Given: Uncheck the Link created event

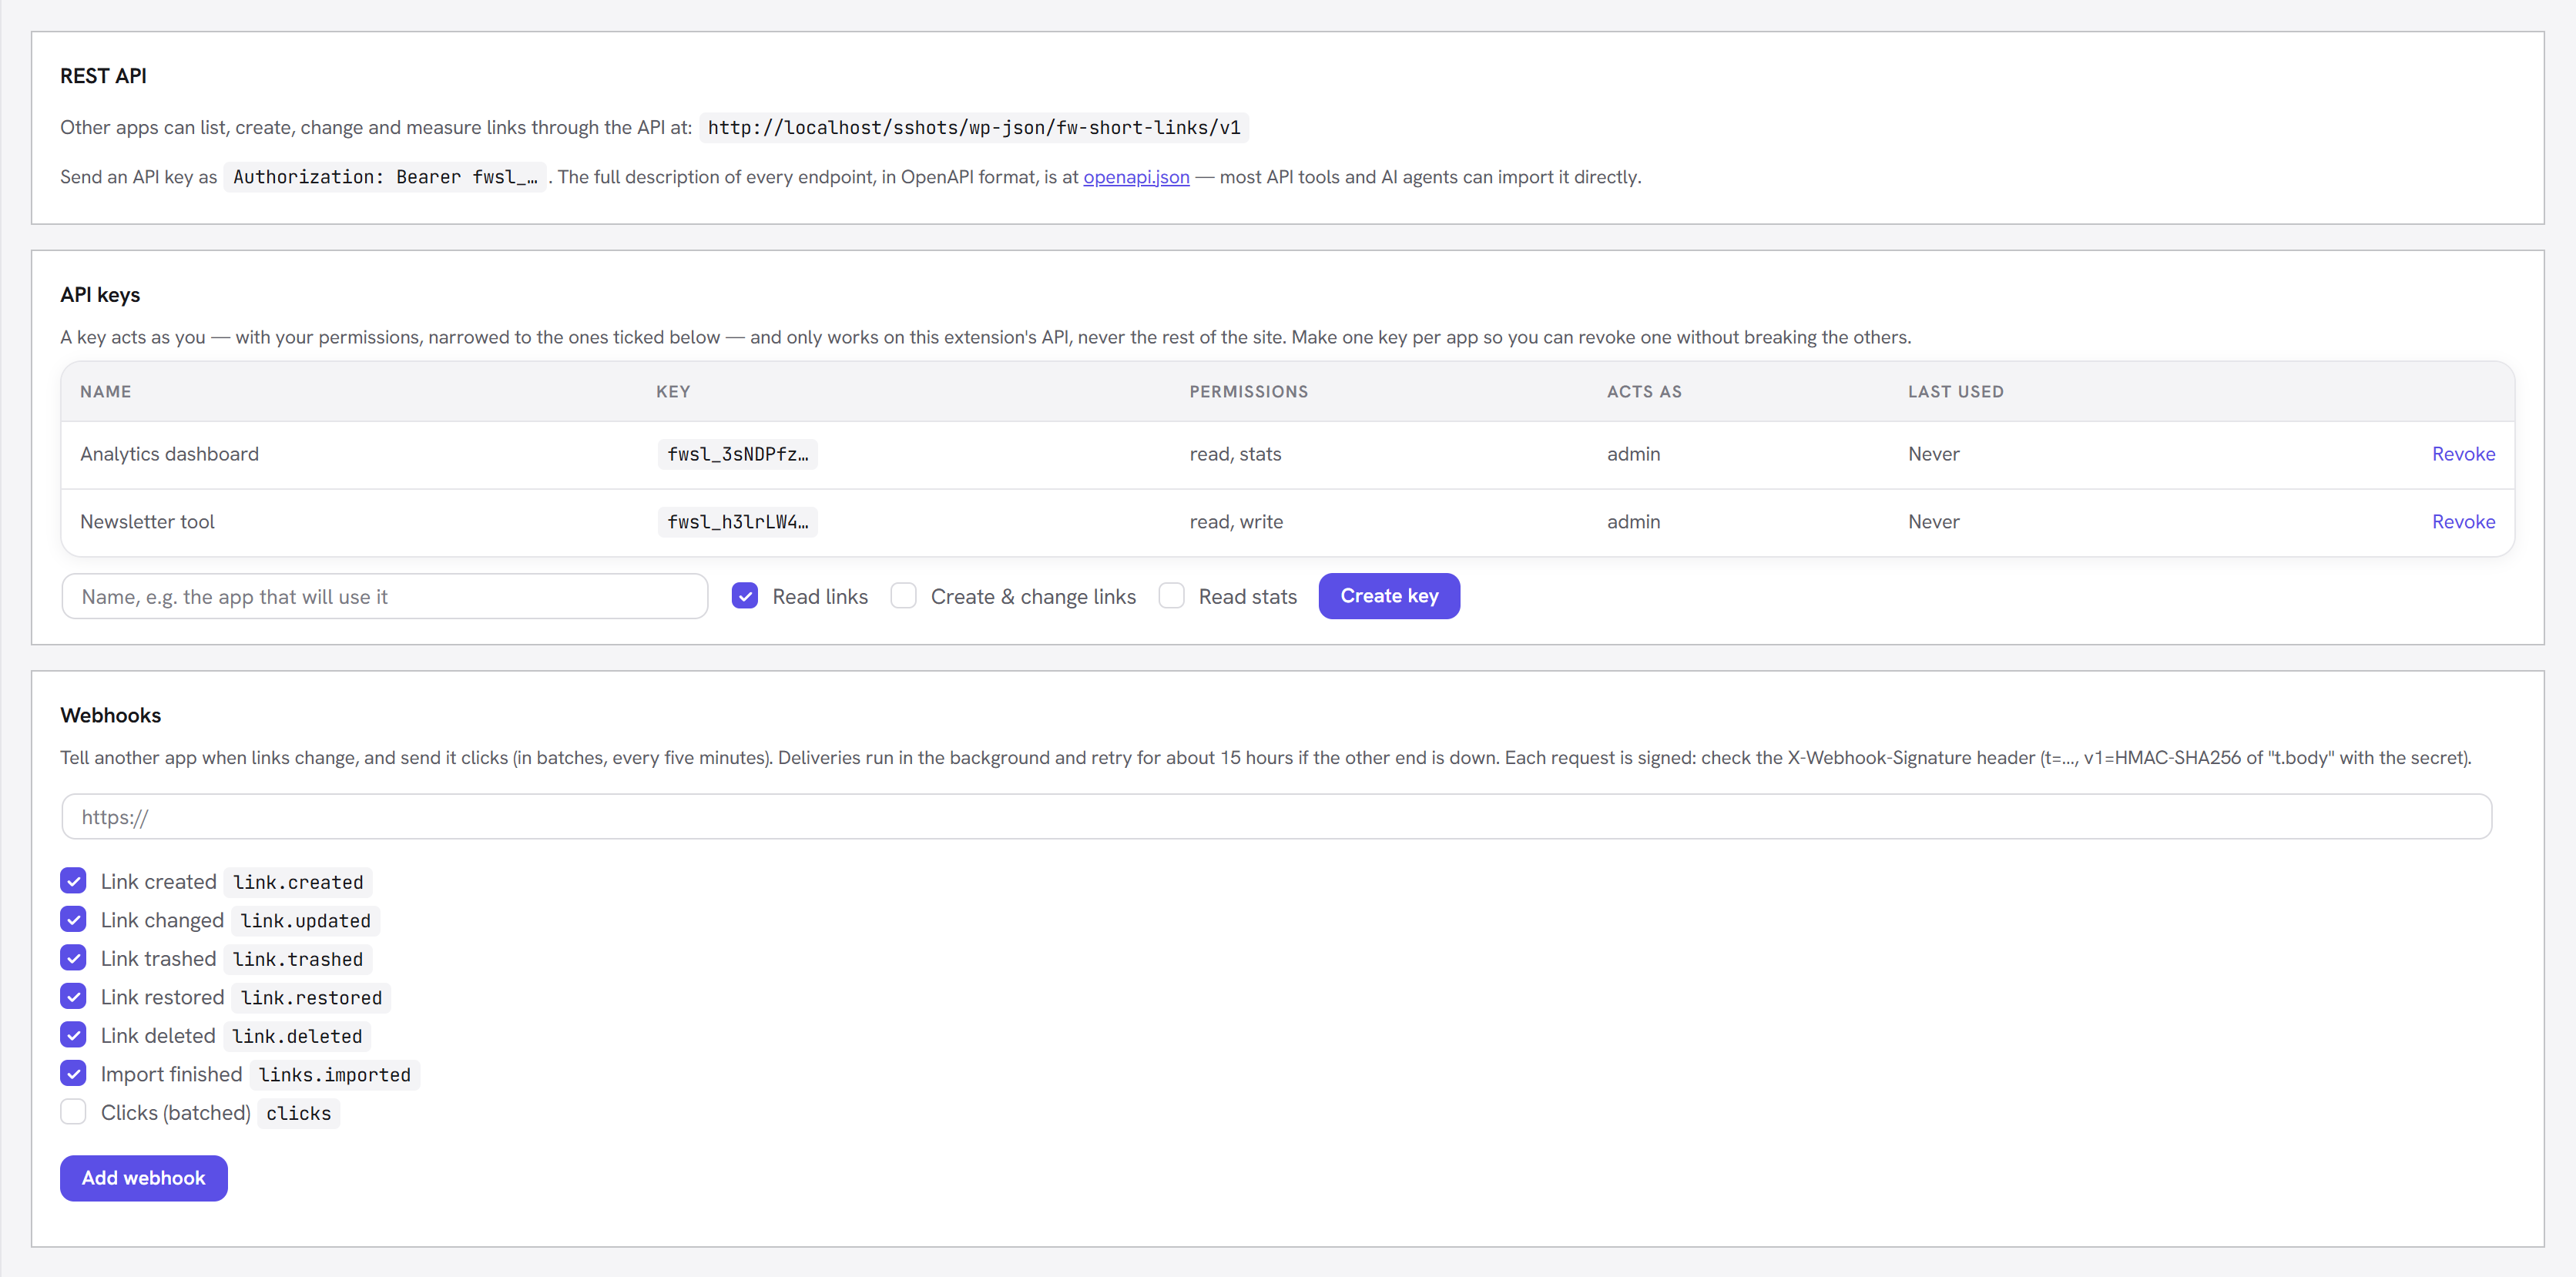Looking at the screenshot, I should (x=73, y=881).
